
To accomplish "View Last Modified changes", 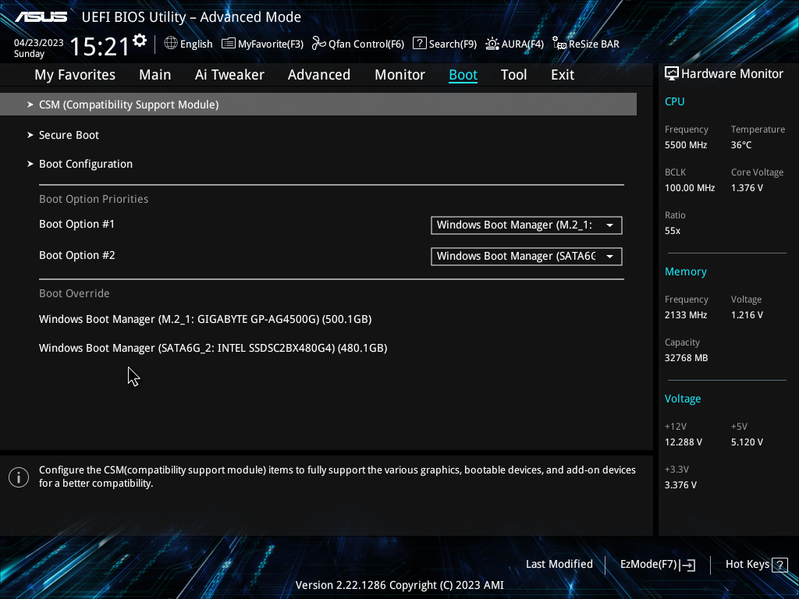I will (x=559, y=564).
